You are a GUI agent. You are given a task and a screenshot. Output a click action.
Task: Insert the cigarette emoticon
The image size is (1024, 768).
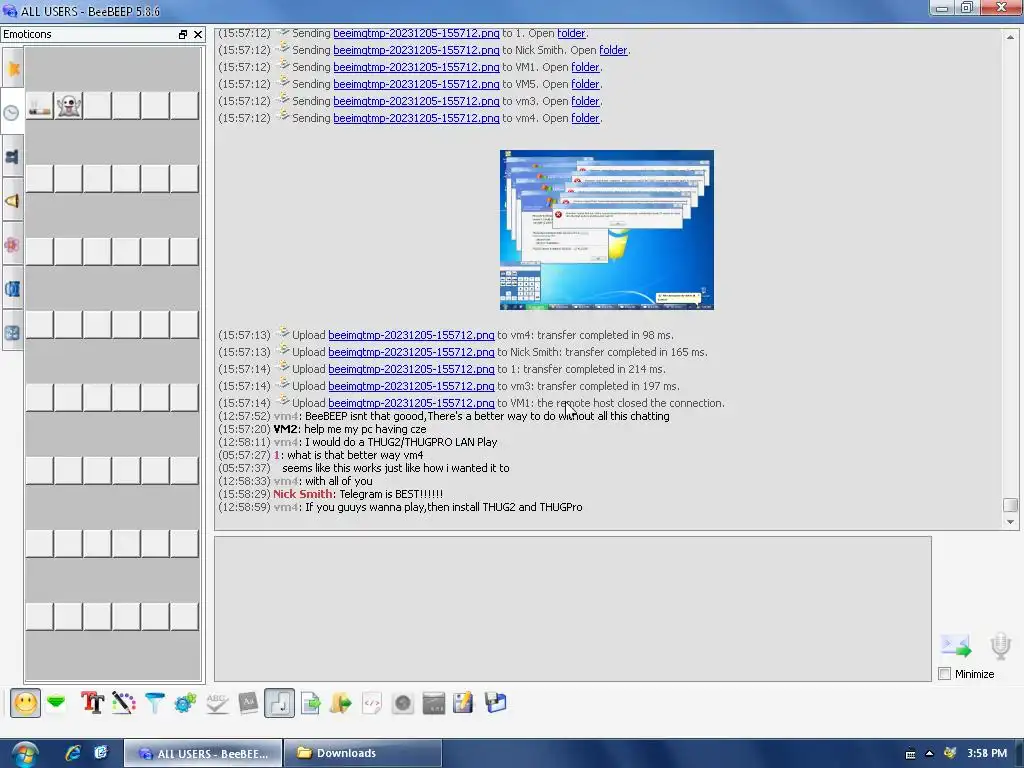coord(40,106)
